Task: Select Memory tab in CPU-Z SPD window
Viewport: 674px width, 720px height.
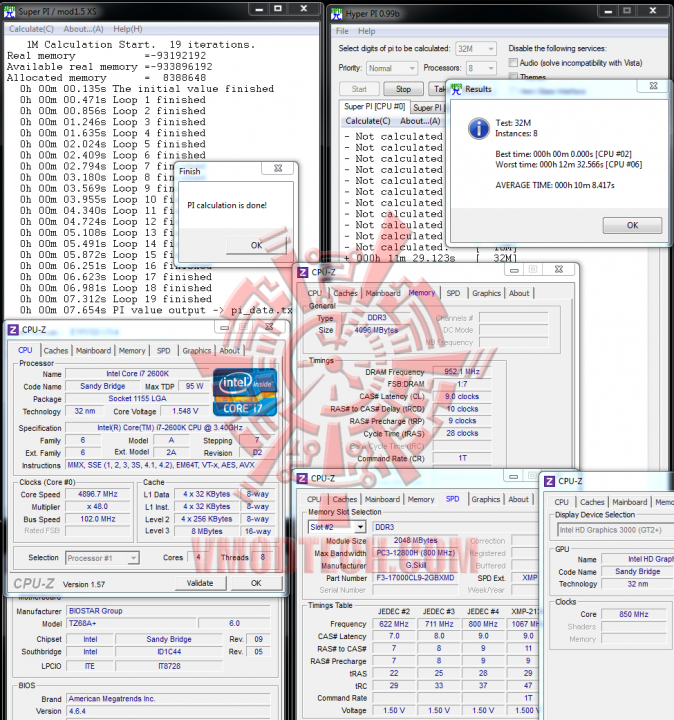Action: [421, 499]
